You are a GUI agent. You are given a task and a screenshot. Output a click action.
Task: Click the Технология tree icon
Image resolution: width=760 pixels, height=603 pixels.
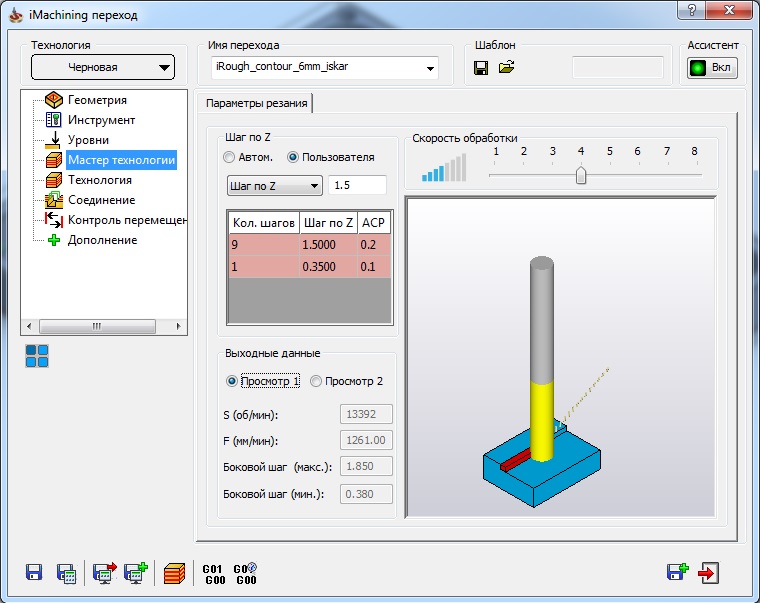(x=54, y=180)
